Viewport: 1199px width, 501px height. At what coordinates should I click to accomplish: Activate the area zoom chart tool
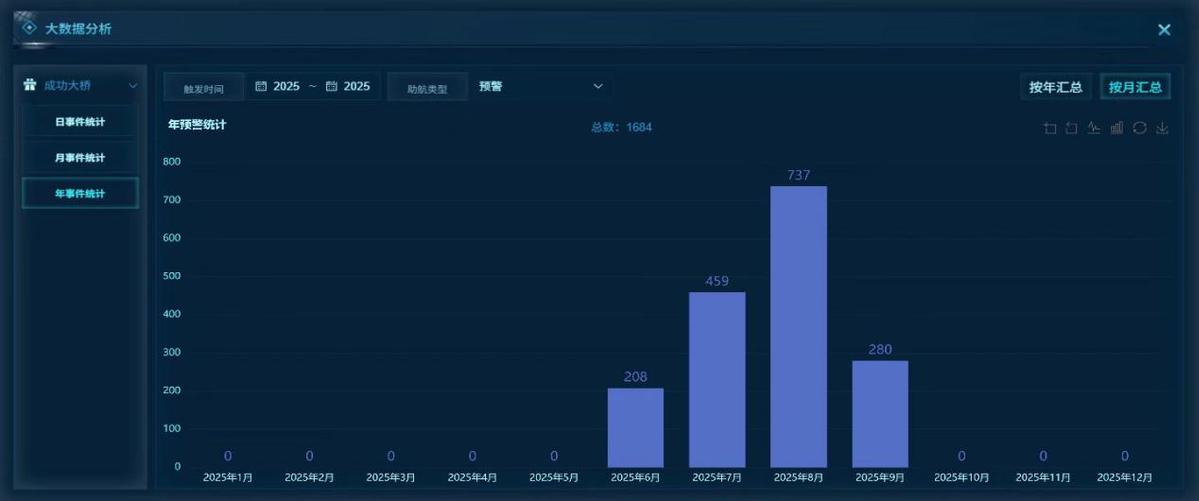coord(1050,129)
